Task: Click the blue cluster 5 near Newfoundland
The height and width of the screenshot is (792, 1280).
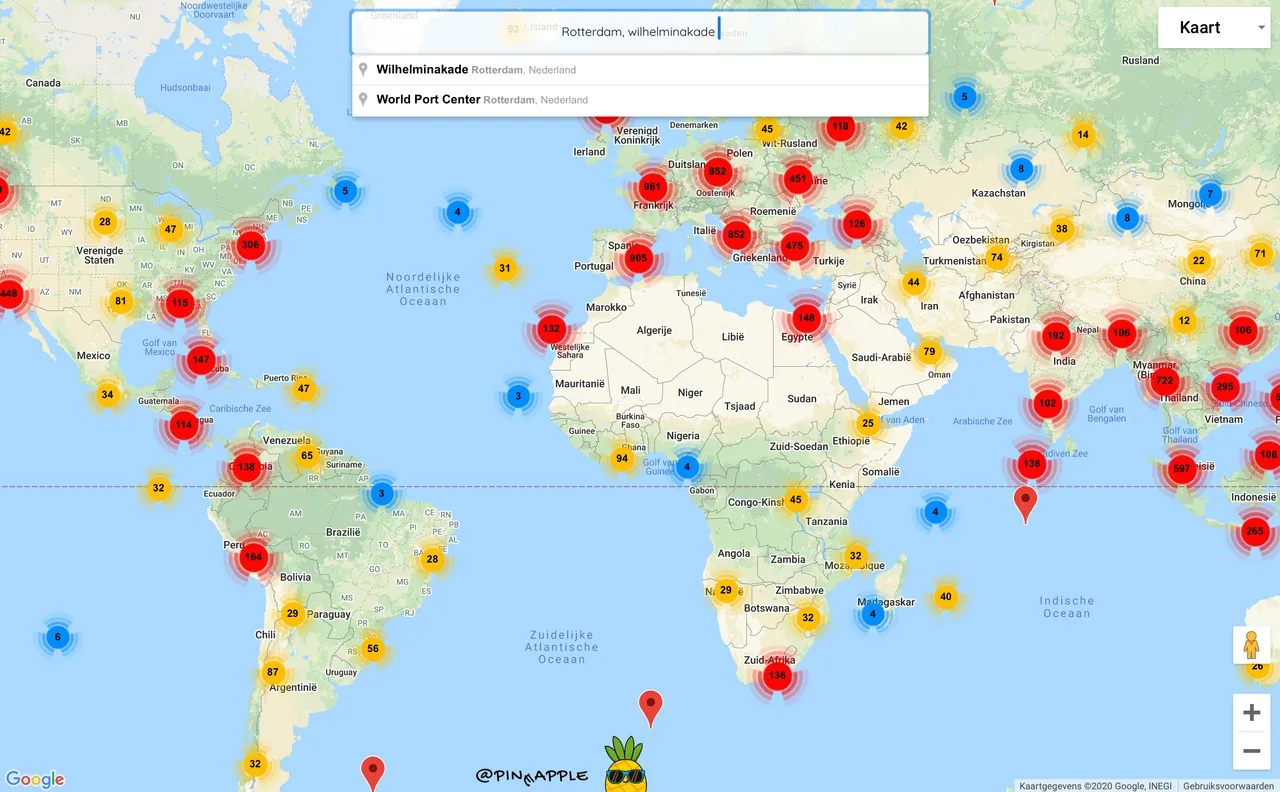Action: pos(345,191)
